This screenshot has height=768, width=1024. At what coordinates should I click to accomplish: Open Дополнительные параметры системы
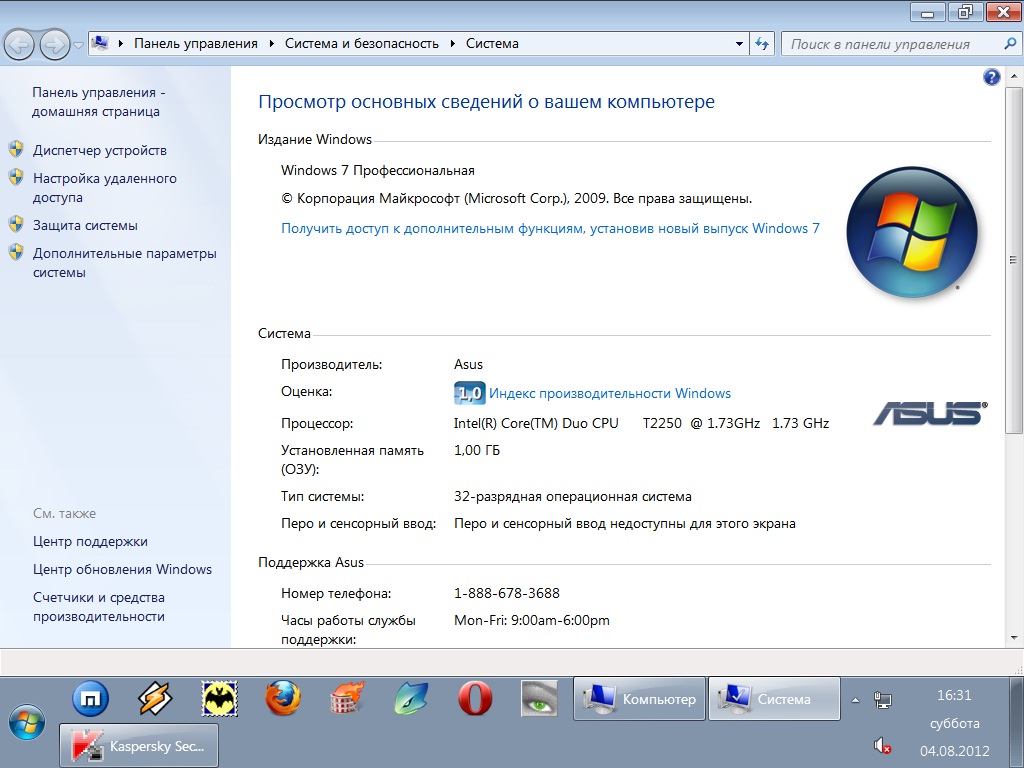click(x=125, y=263)
